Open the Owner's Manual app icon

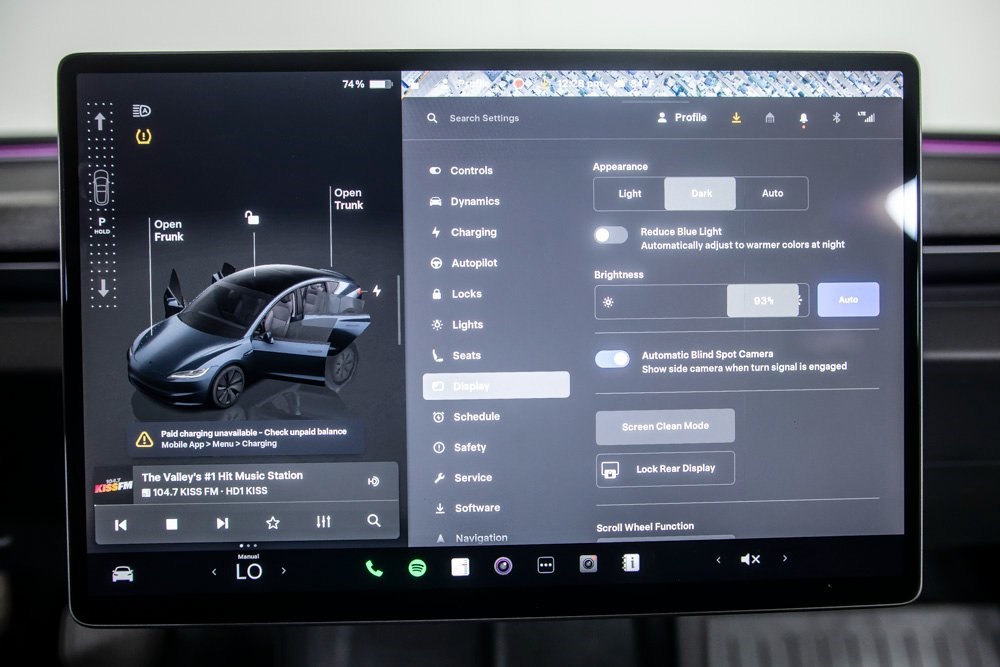point(630,562)
